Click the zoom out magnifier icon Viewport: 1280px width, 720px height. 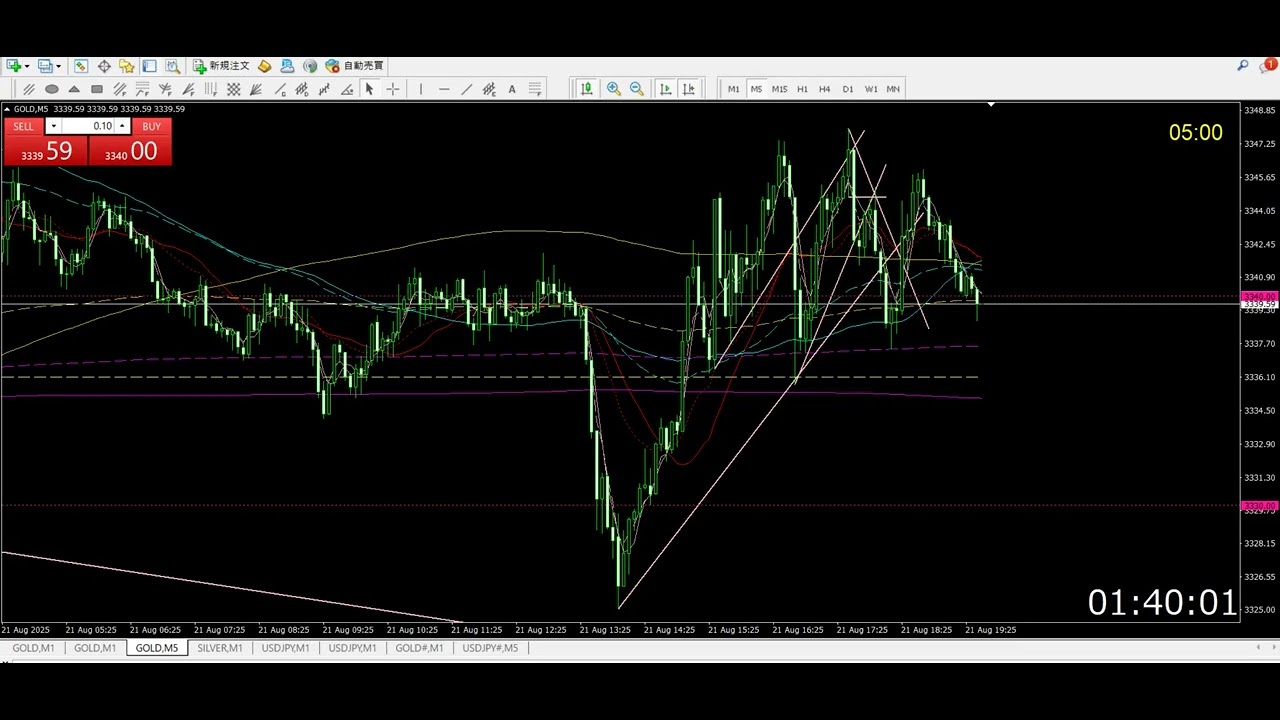point(636,89)
